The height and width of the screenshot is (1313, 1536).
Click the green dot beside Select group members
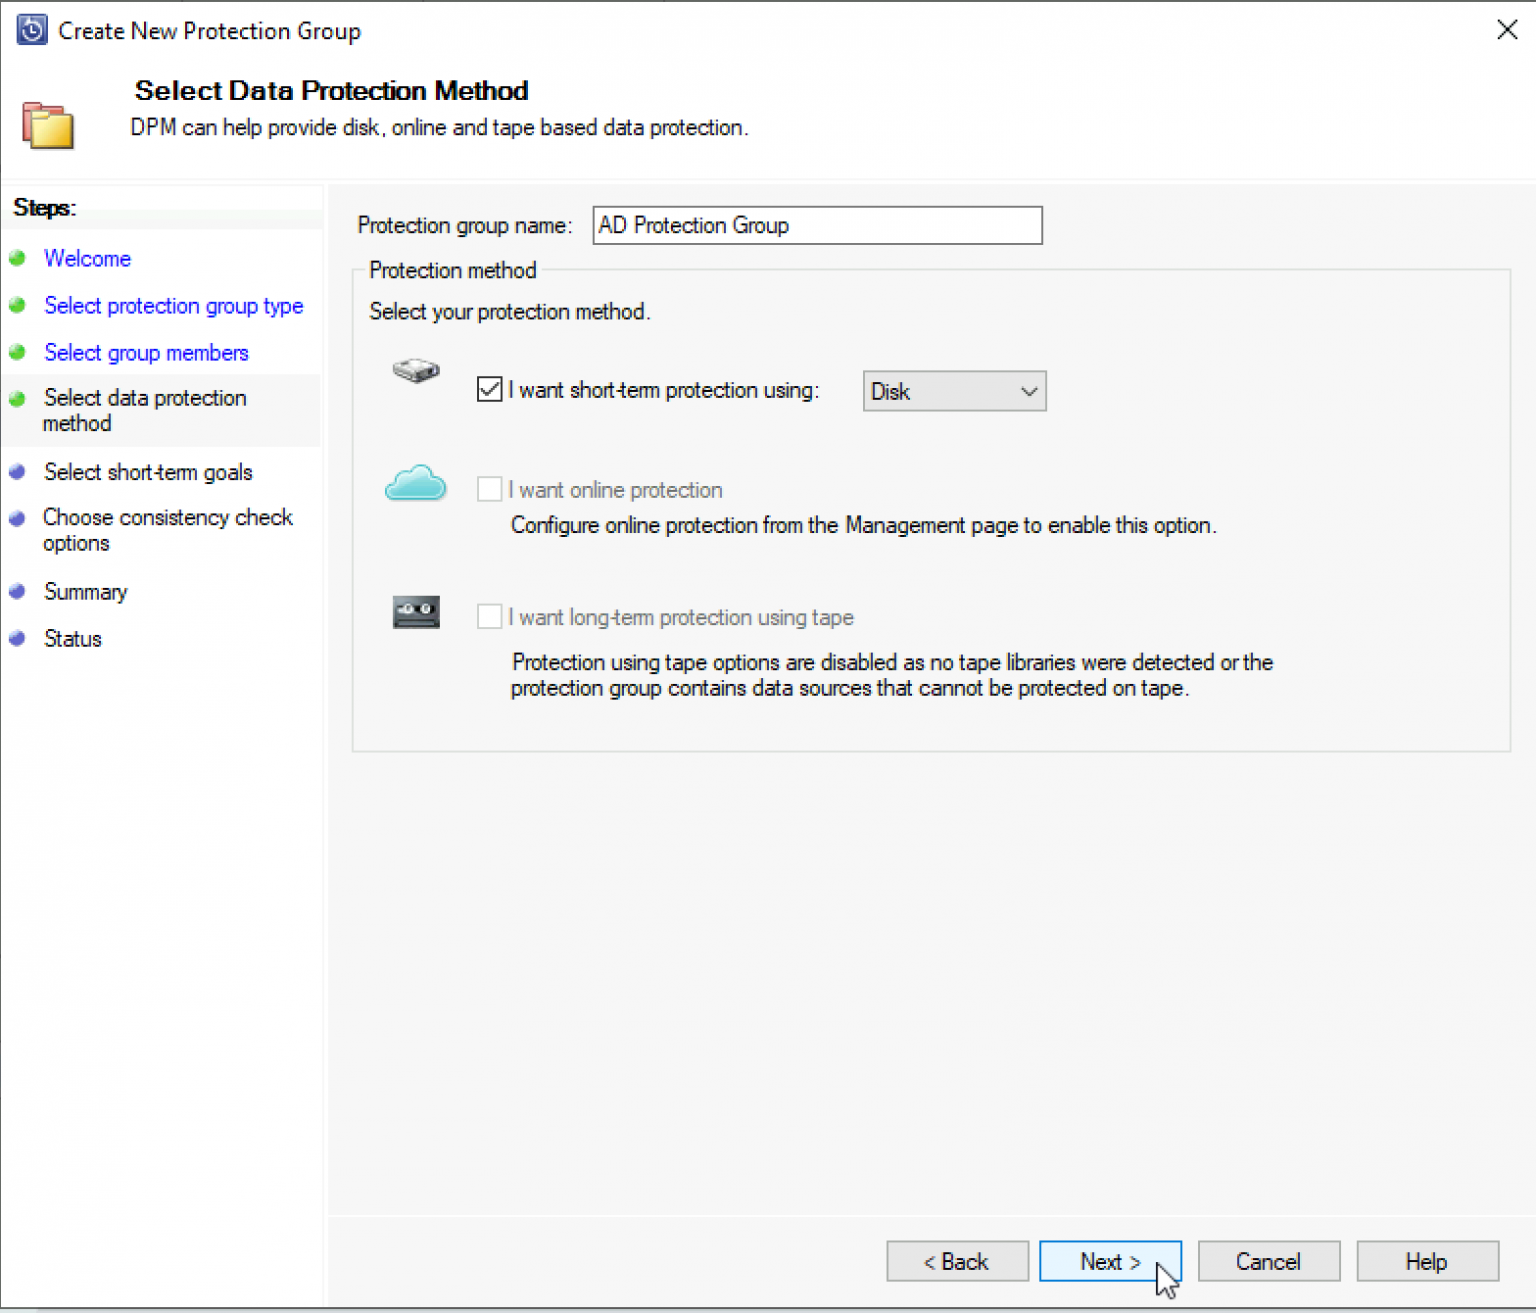17,352
